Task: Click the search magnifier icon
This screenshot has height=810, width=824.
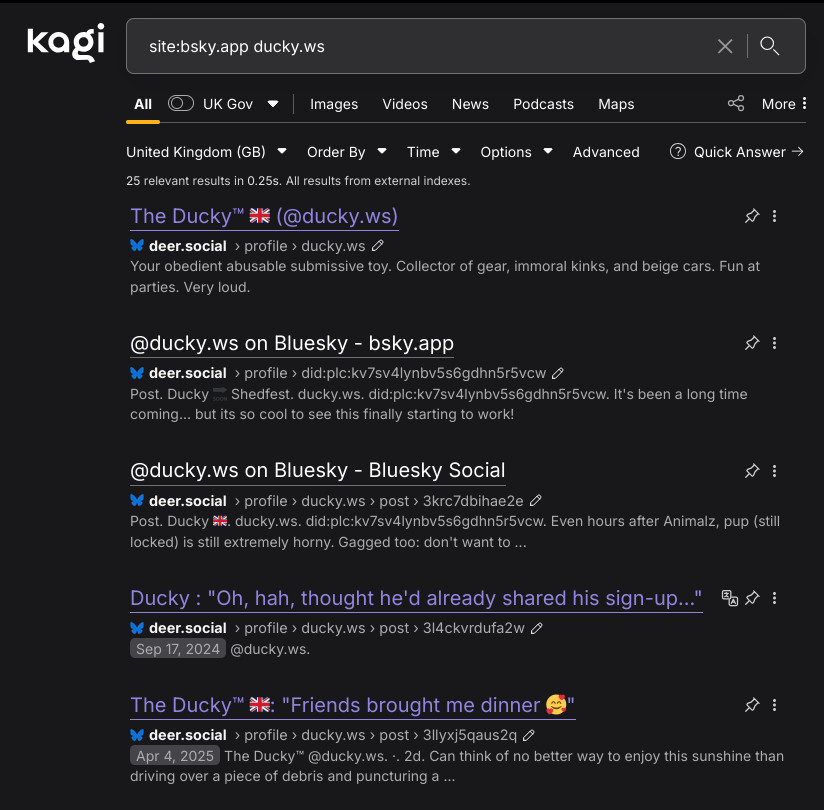Action: click(769, 46)
